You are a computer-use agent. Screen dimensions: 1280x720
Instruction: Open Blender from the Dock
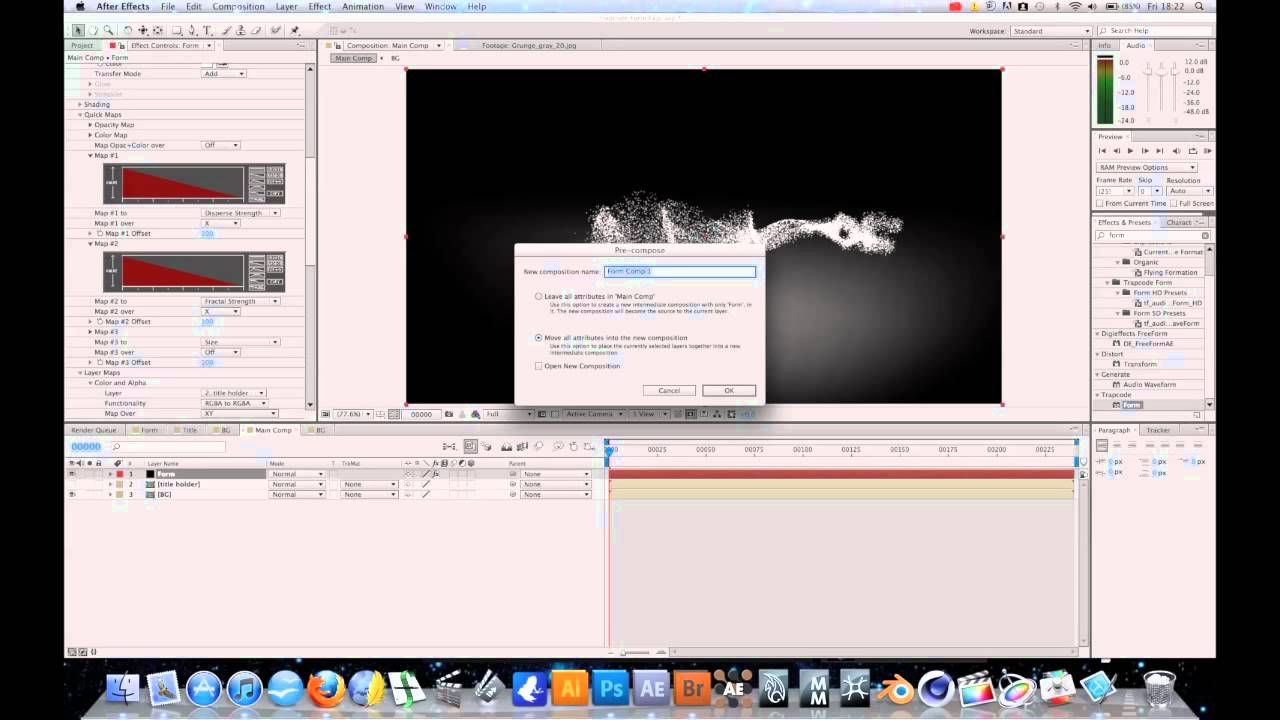(897, 689)
